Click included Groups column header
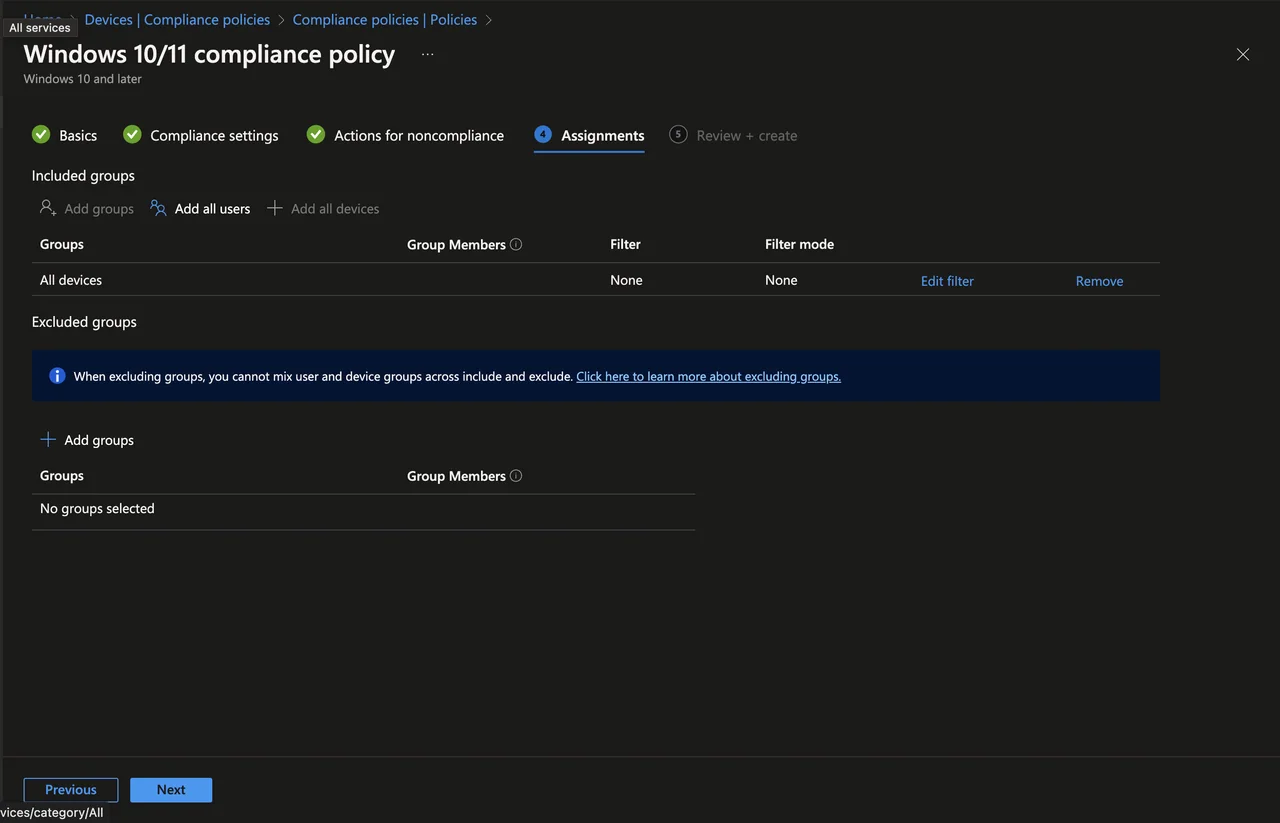Screen dimensions: 1280x823 click(62, 244)
